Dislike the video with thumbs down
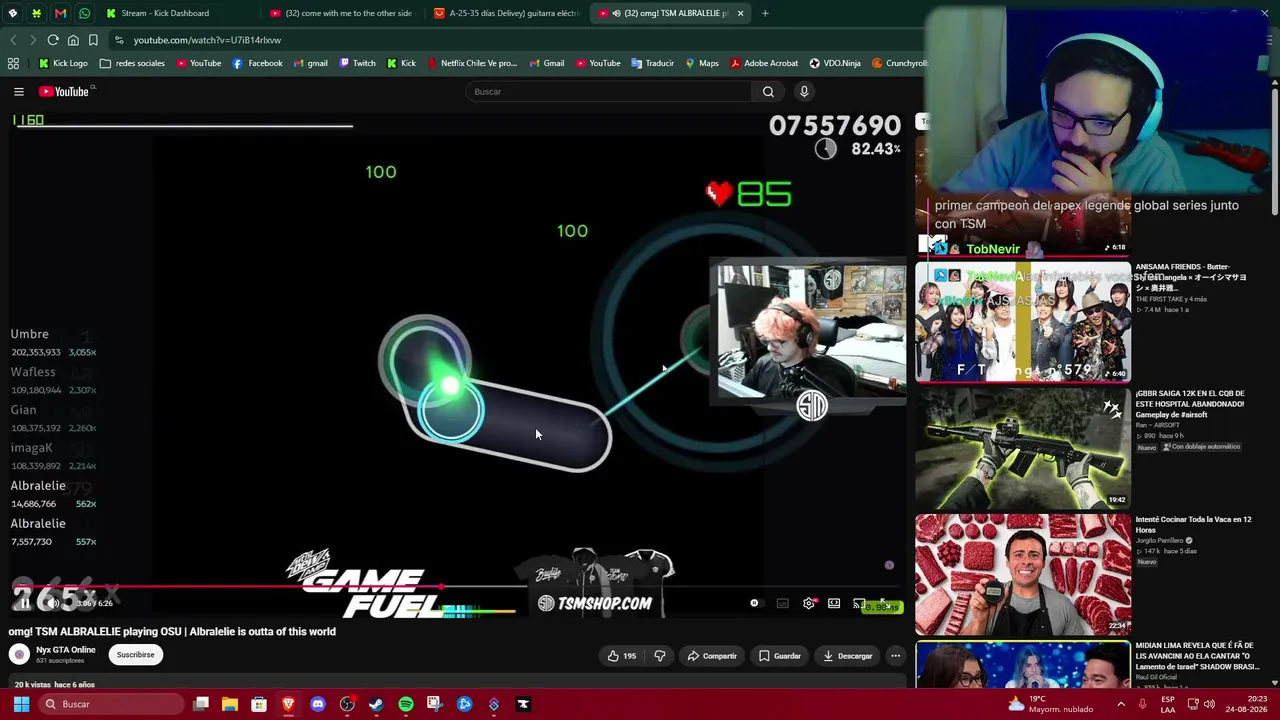 [x=660, y=656]
